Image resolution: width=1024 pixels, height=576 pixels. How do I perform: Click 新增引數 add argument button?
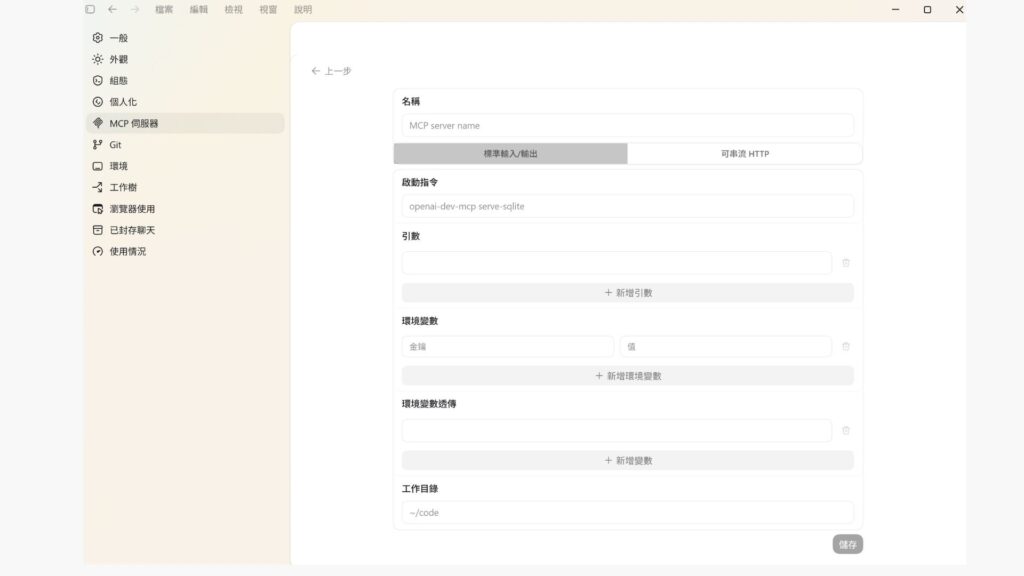point(627,293)
